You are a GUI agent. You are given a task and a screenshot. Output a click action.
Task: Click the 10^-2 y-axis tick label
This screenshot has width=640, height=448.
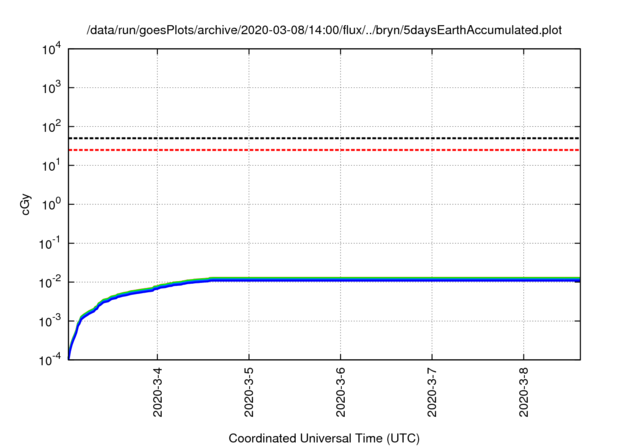[x=50, y=282]
